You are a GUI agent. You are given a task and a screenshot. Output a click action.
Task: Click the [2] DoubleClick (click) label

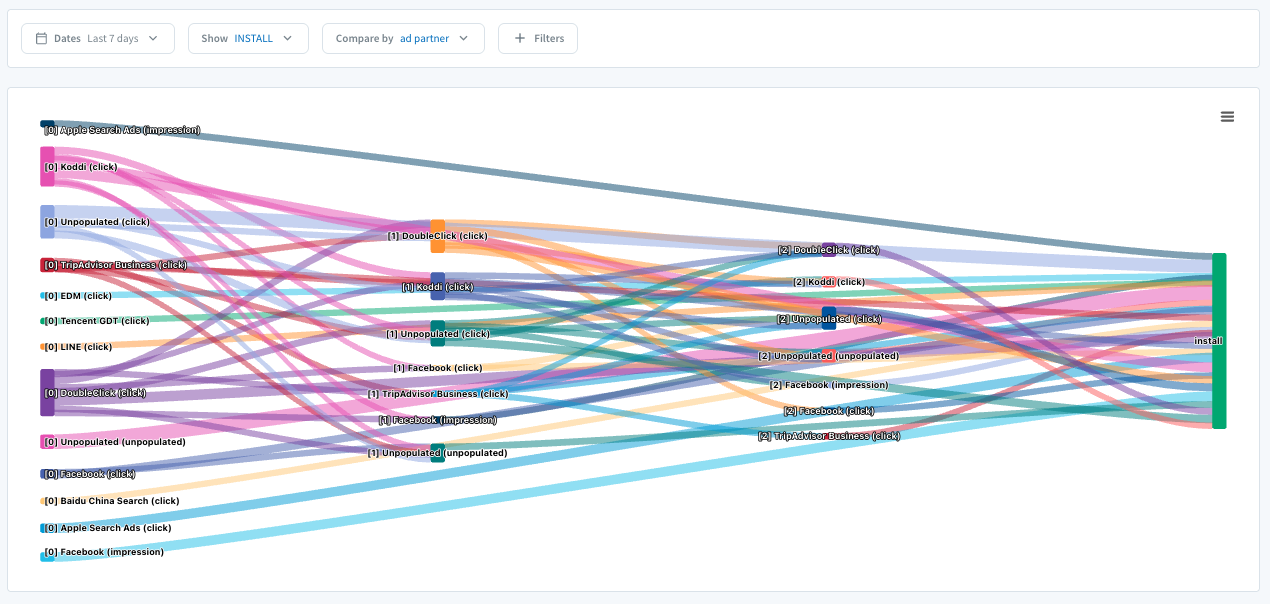pos(829,250)
